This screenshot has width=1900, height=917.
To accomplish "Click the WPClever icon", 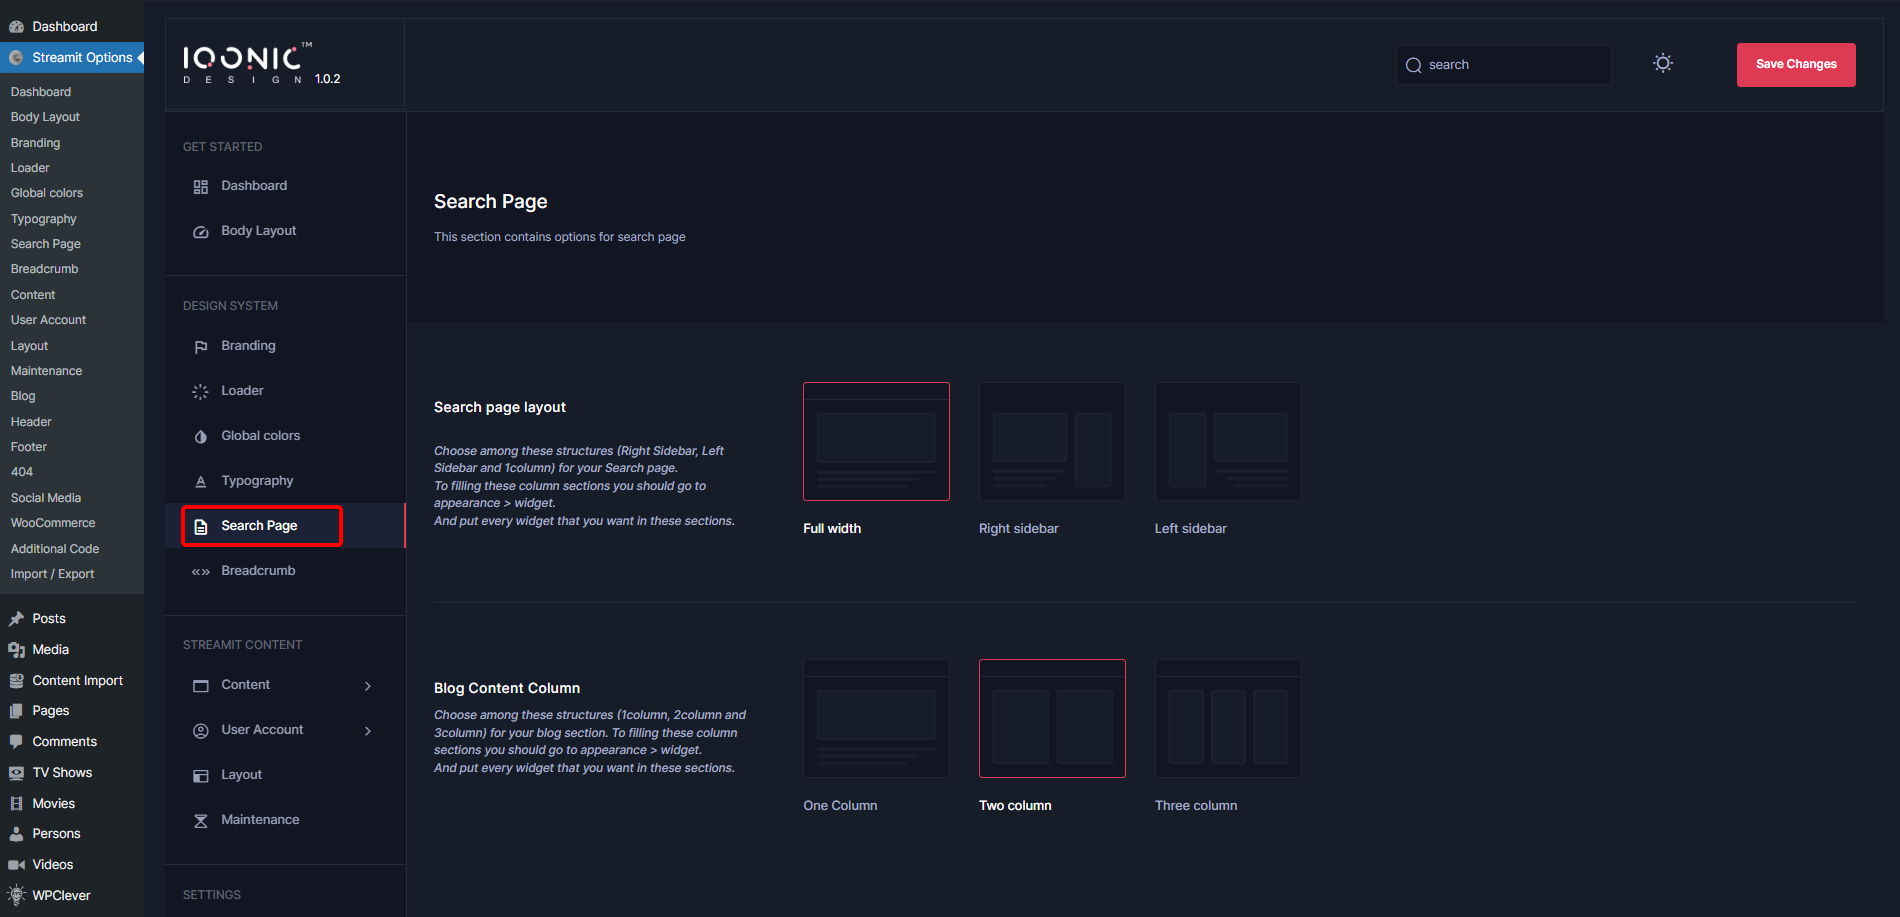I will click(x=16, y=896).
